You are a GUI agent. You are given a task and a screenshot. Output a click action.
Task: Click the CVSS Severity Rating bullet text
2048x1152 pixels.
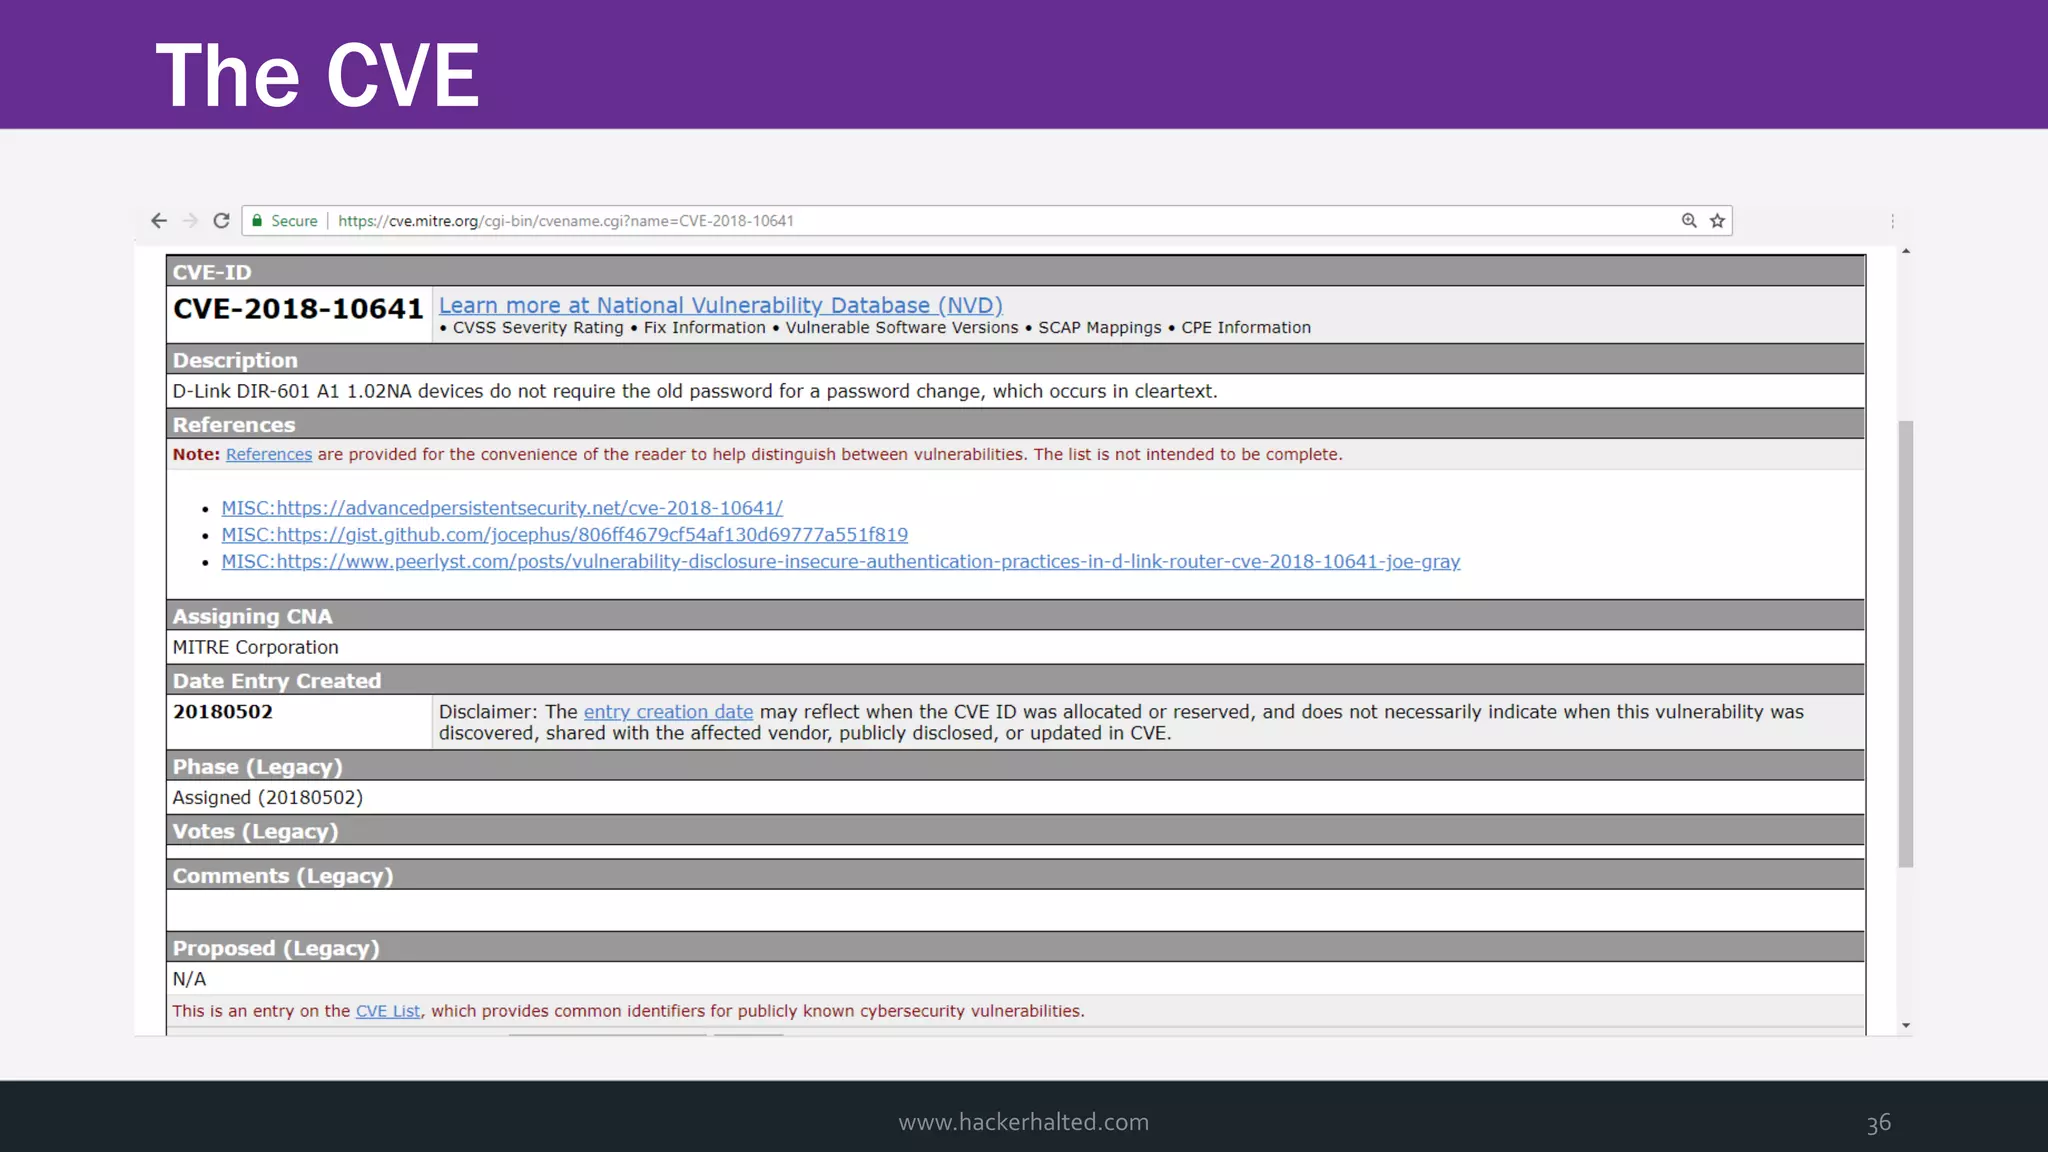(x=538, y=328)
